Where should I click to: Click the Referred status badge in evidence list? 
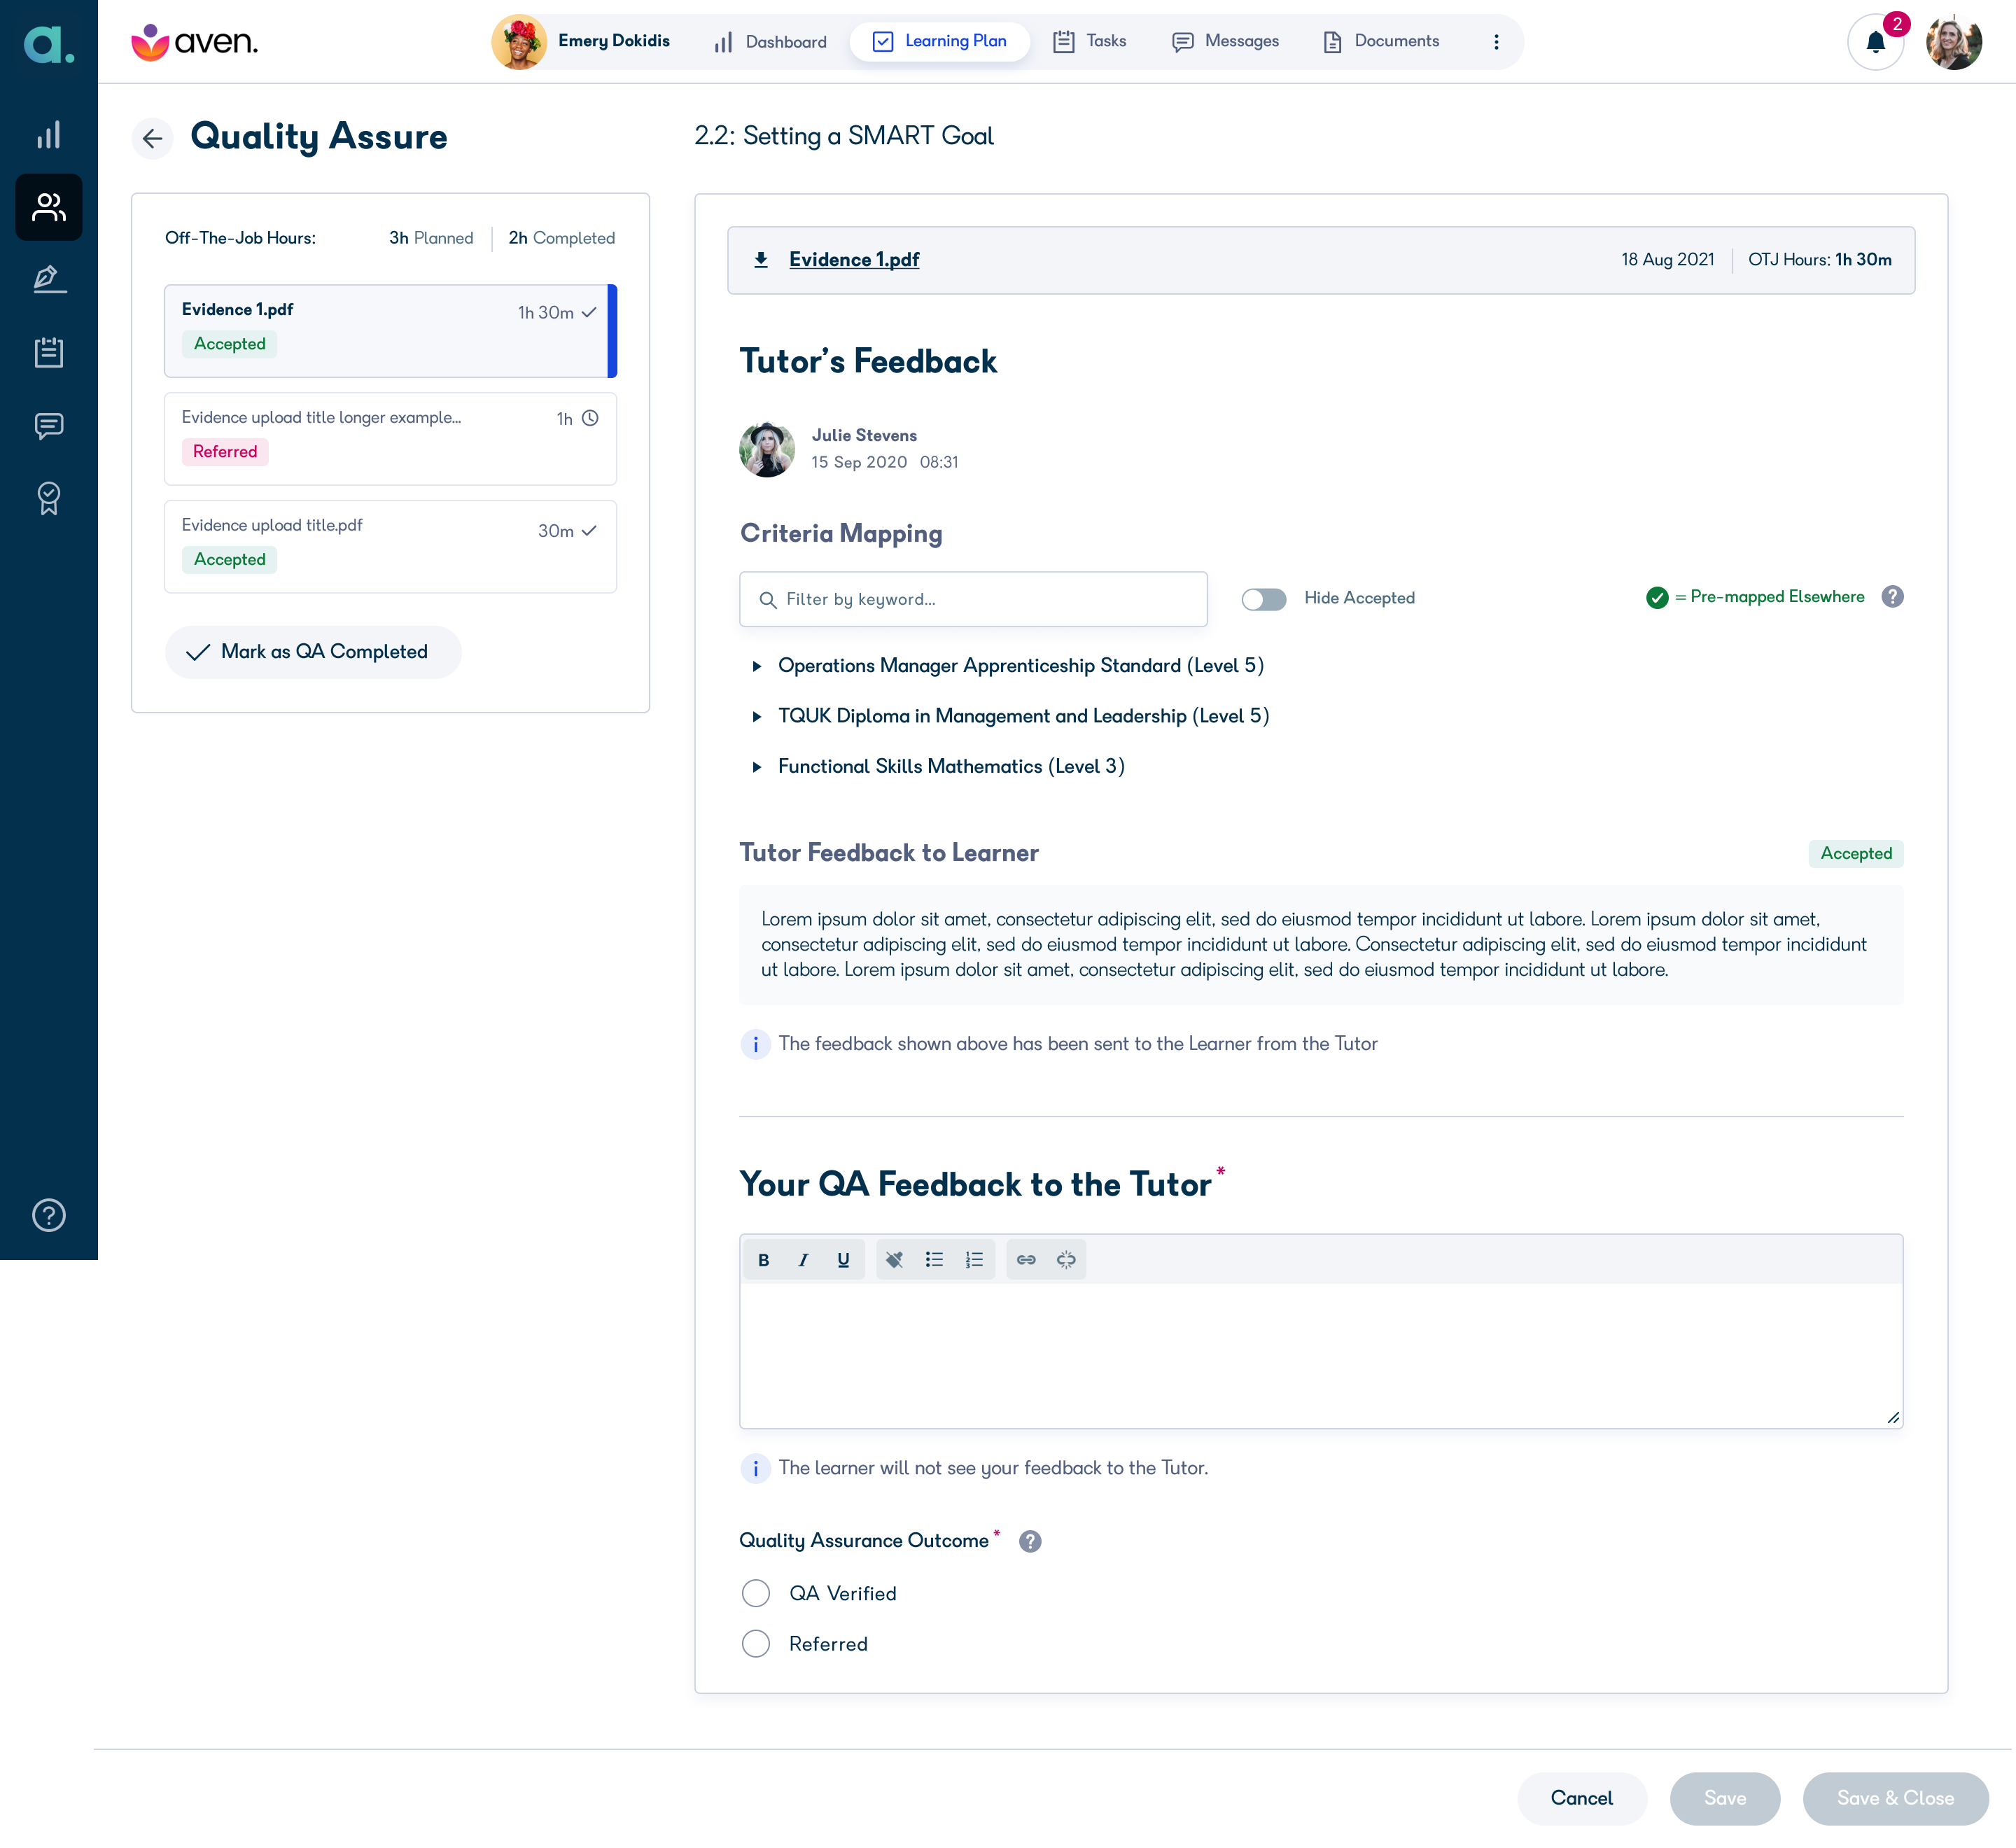point(225,452)
